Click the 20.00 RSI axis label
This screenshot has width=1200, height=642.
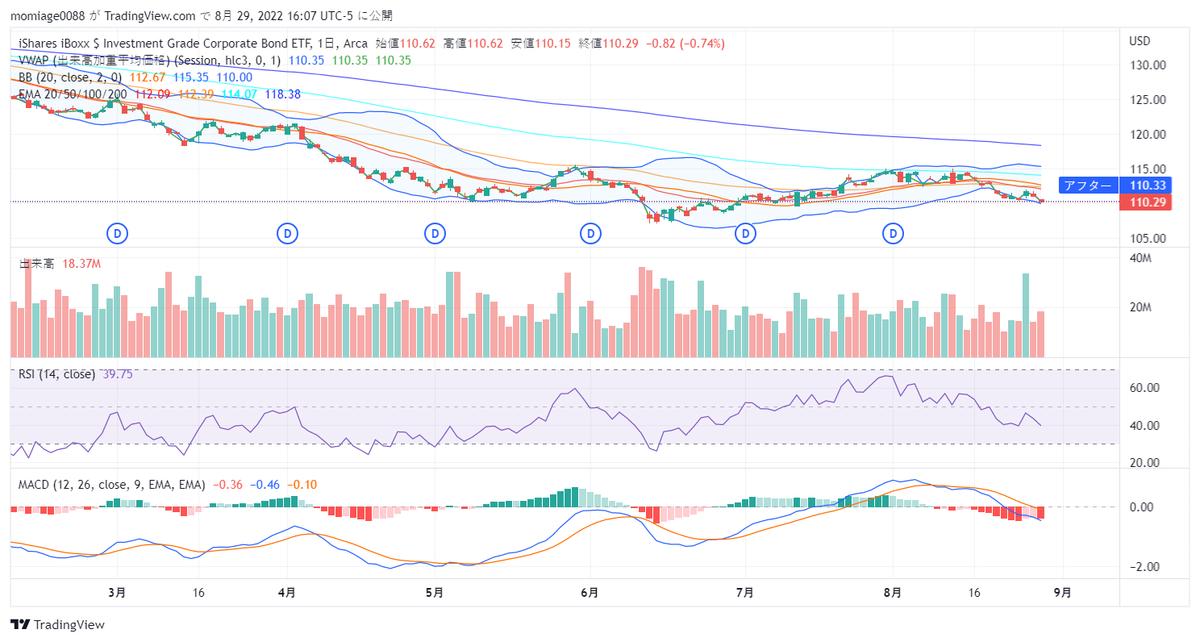click(1144, 463)
